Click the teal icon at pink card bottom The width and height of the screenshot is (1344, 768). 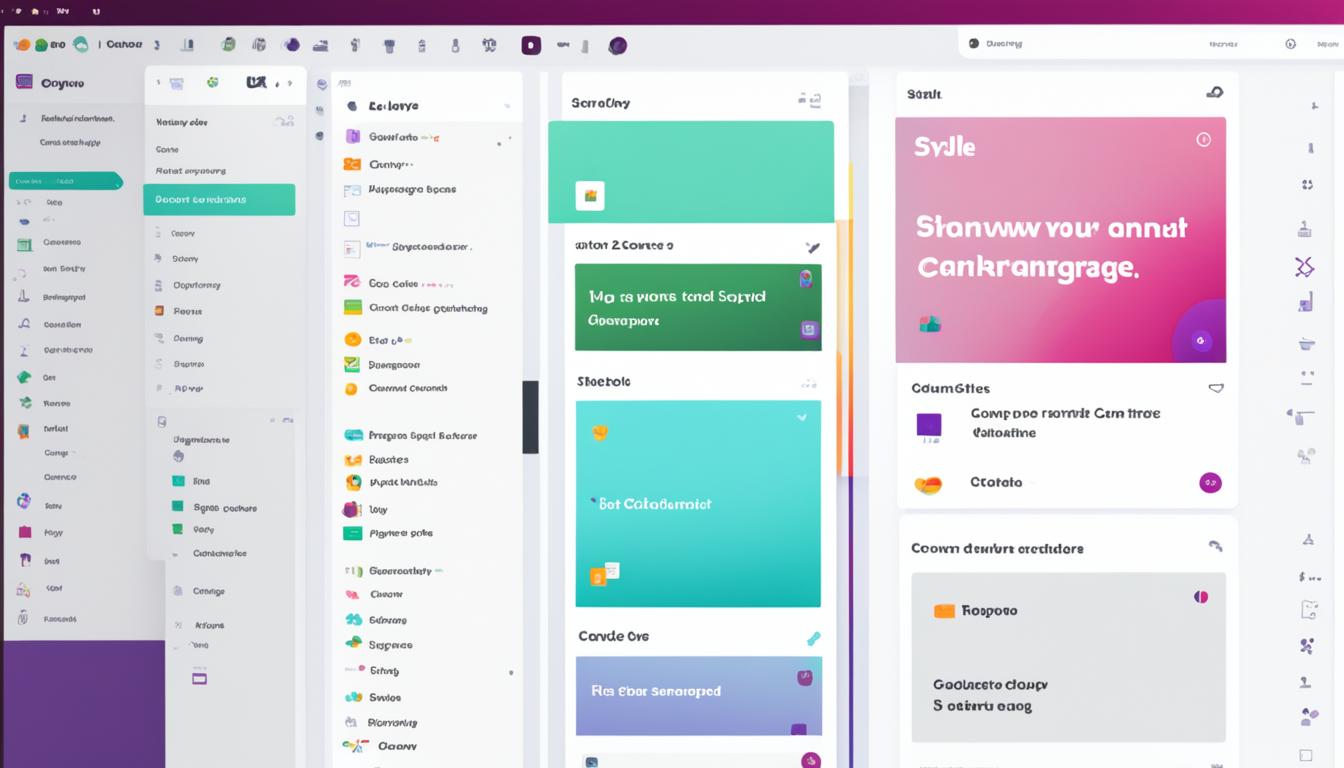pyautogui.click(x=930, y=323)
